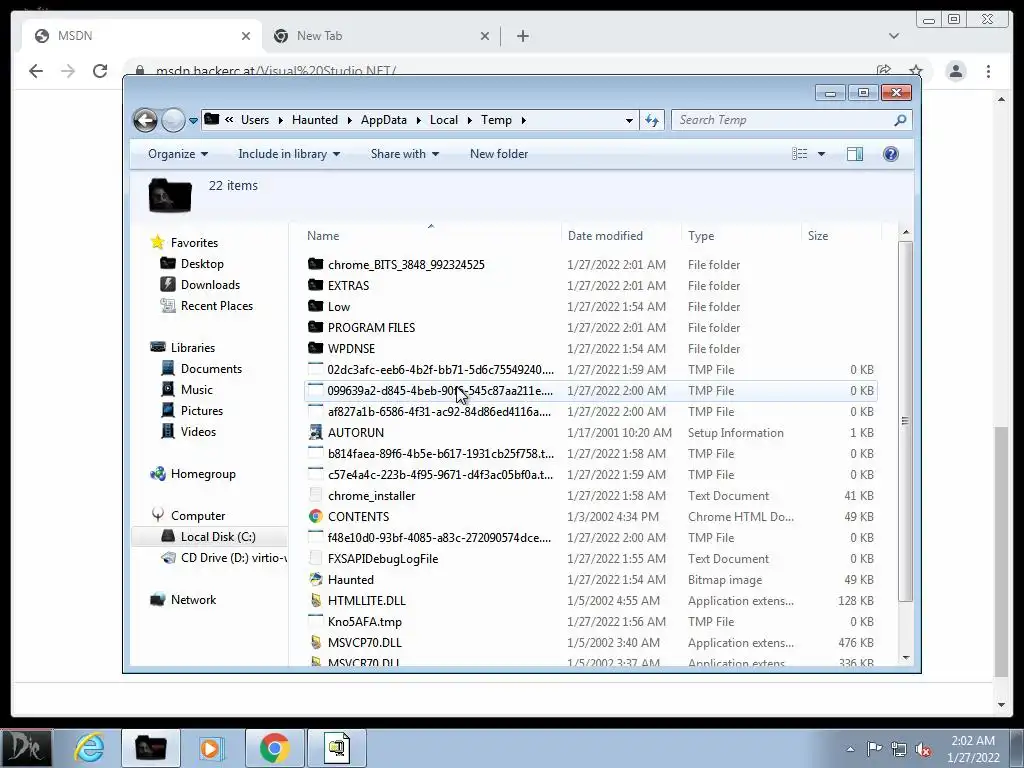Select Network in navigation pane
Image resolution: width=1024 pixels, height=768 pixels.
tap(193, 600)
